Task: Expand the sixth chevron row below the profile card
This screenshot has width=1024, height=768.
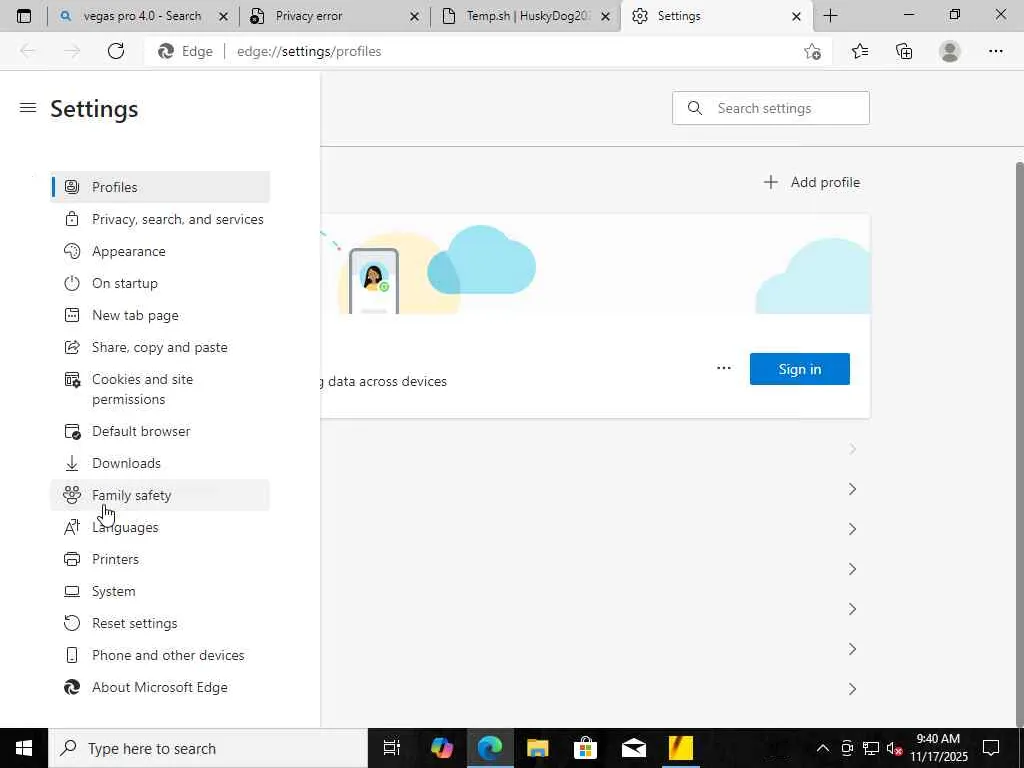Action: pyautogui.click(x=852, y=649)
